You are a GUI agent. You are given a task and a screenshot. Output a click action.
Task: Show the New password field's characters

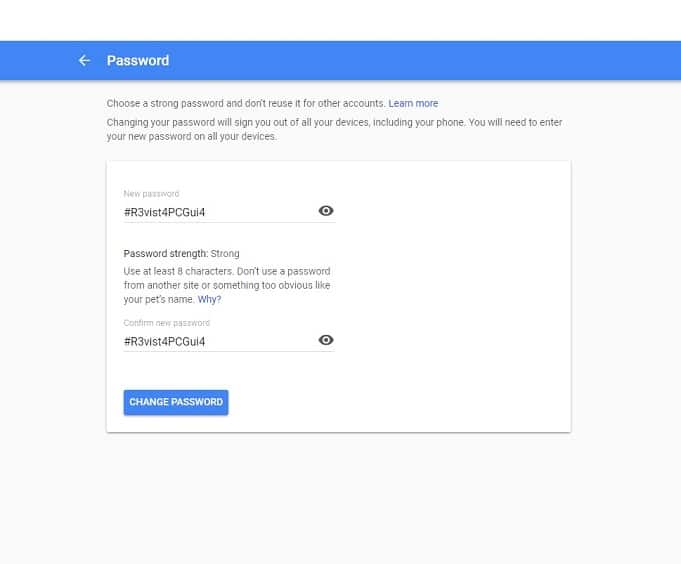(326, 211)
